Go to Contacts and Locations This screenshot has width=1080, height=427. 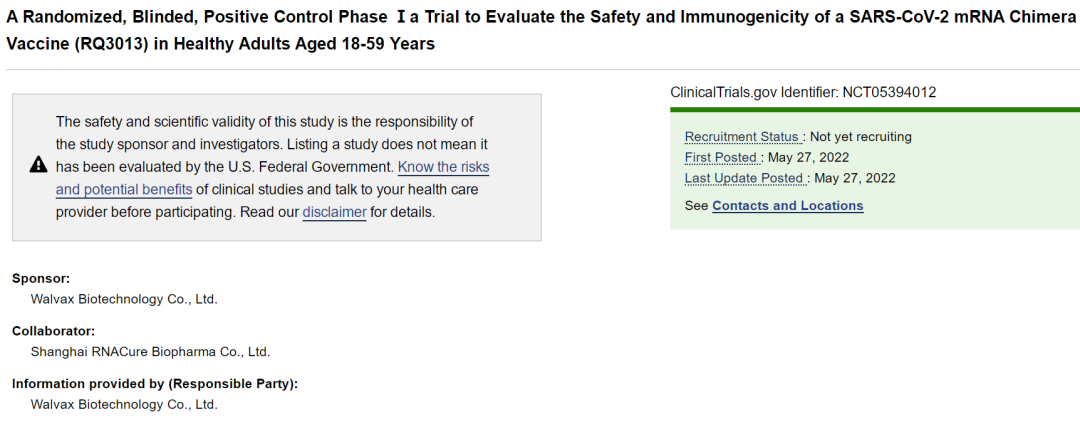(787, 206)
